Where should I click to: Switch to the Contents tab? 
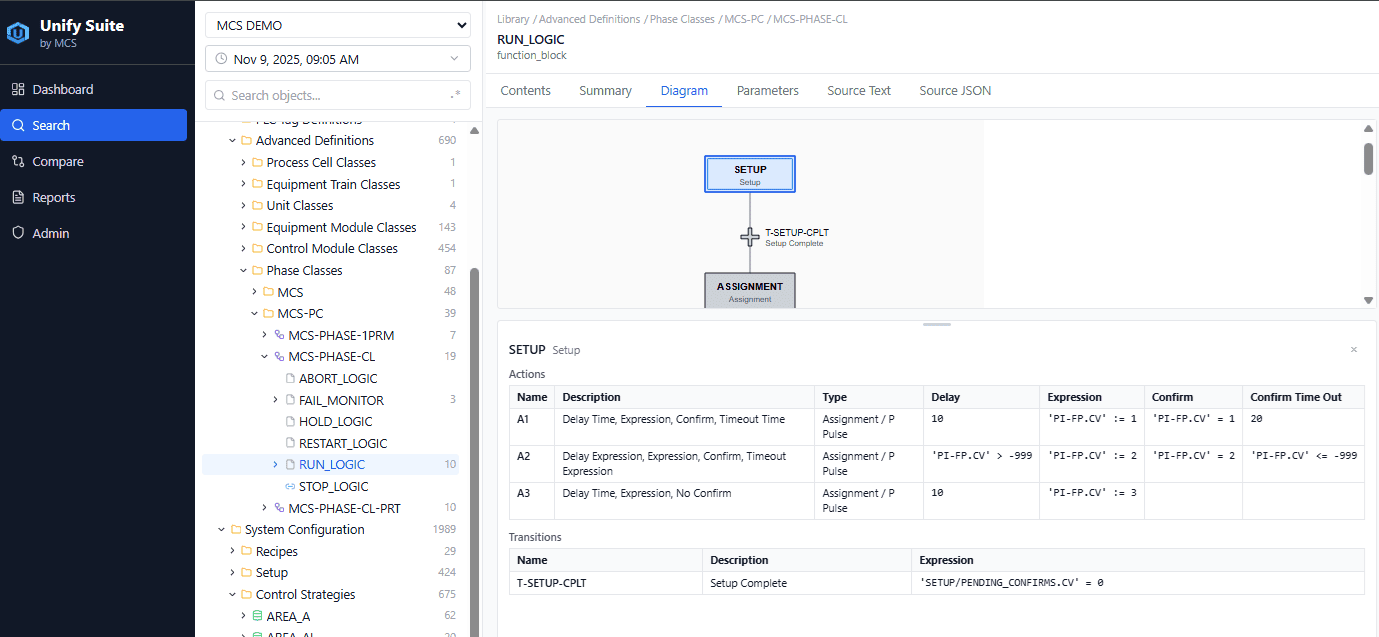tap(526, 90)
